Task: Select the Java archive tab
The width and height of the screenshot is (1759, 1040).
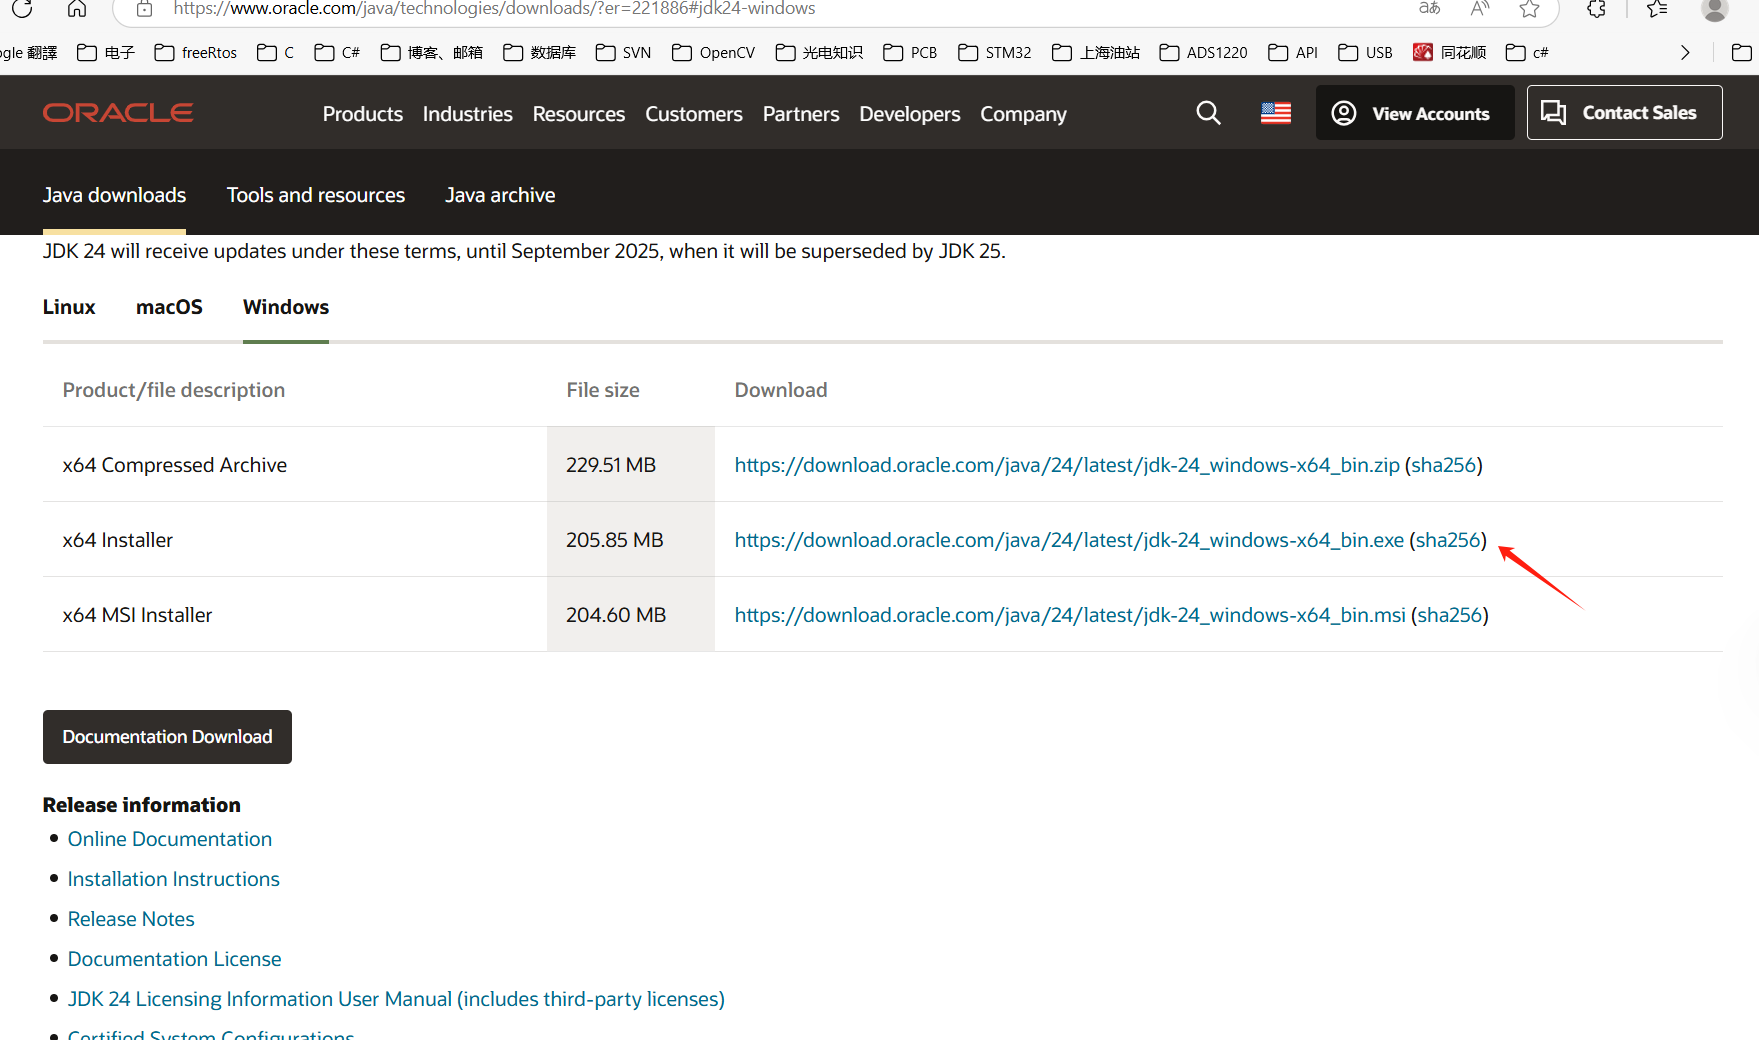Action: tap(500, 195)
